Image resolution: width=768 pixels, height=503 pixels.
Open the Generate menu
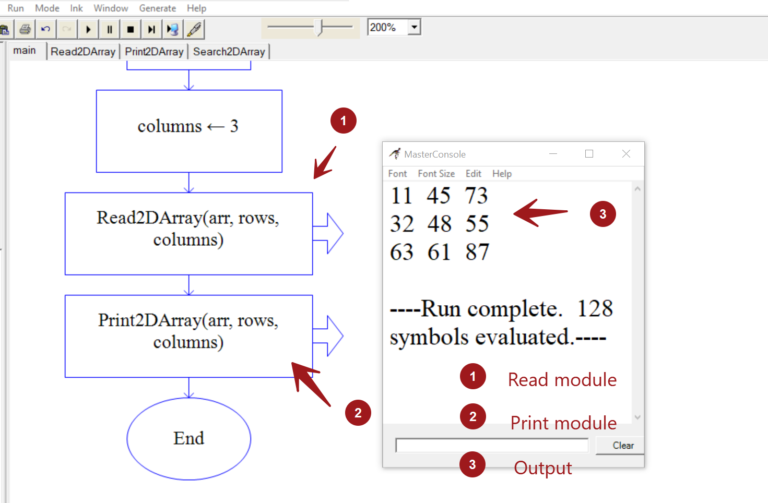coord(157,7)
